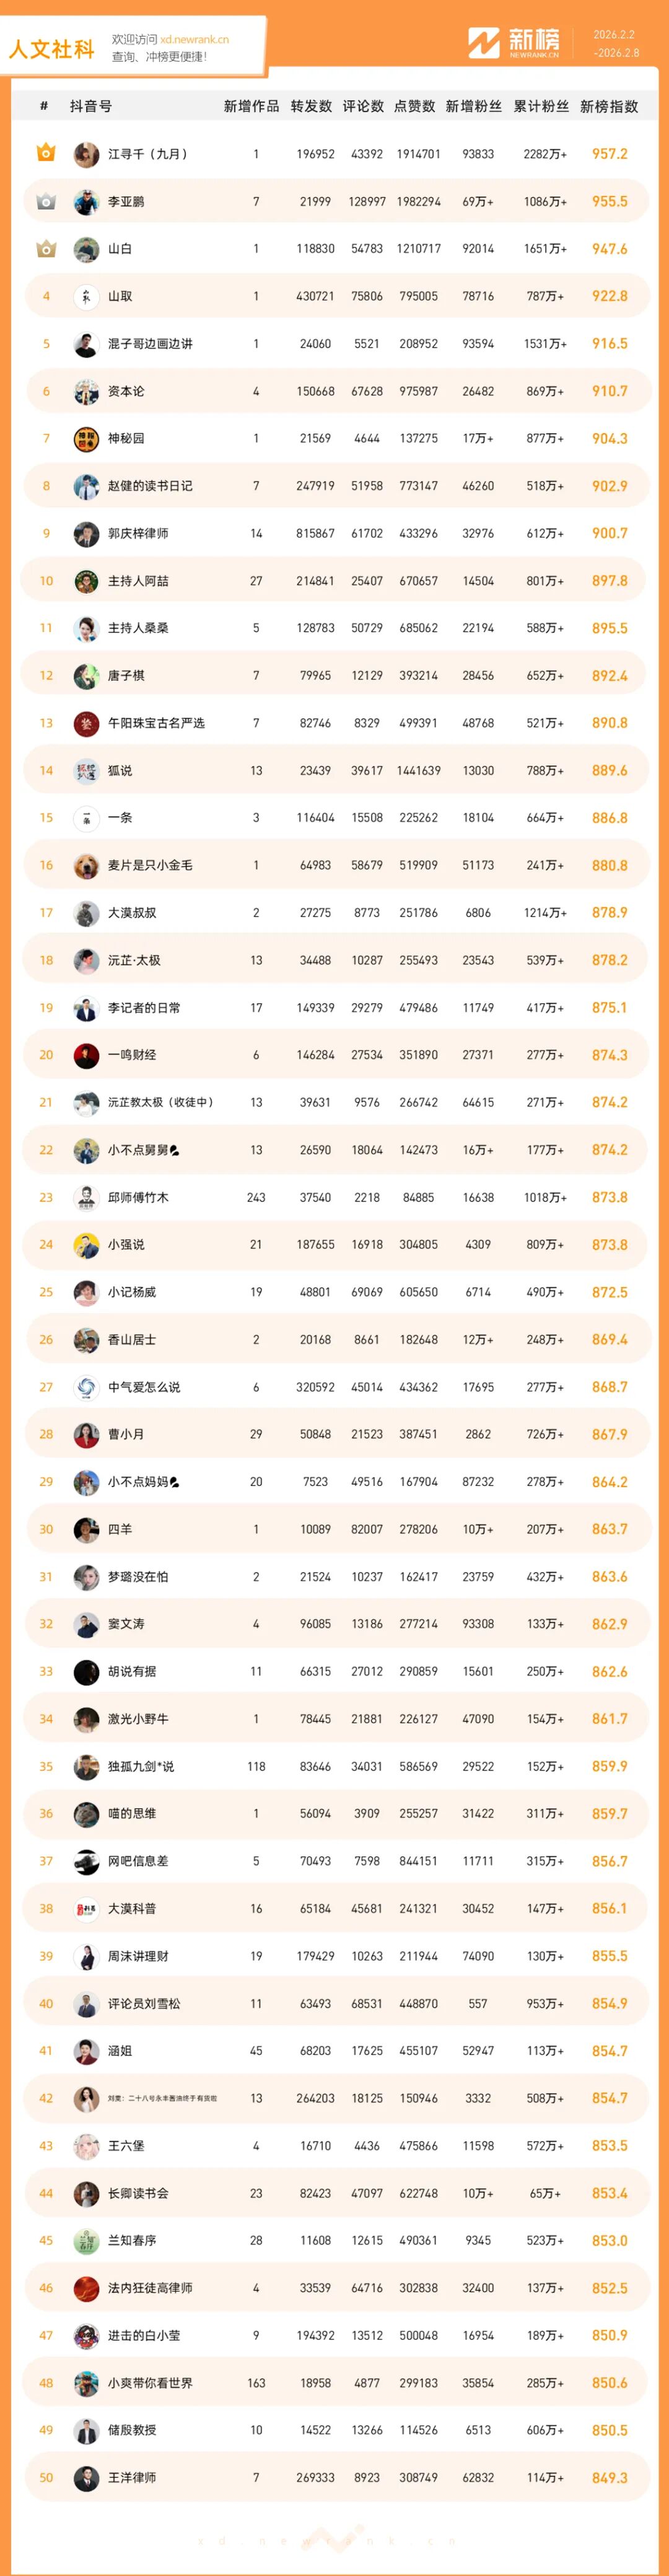Click the 神秘园 account avatar

pos(86,439)
